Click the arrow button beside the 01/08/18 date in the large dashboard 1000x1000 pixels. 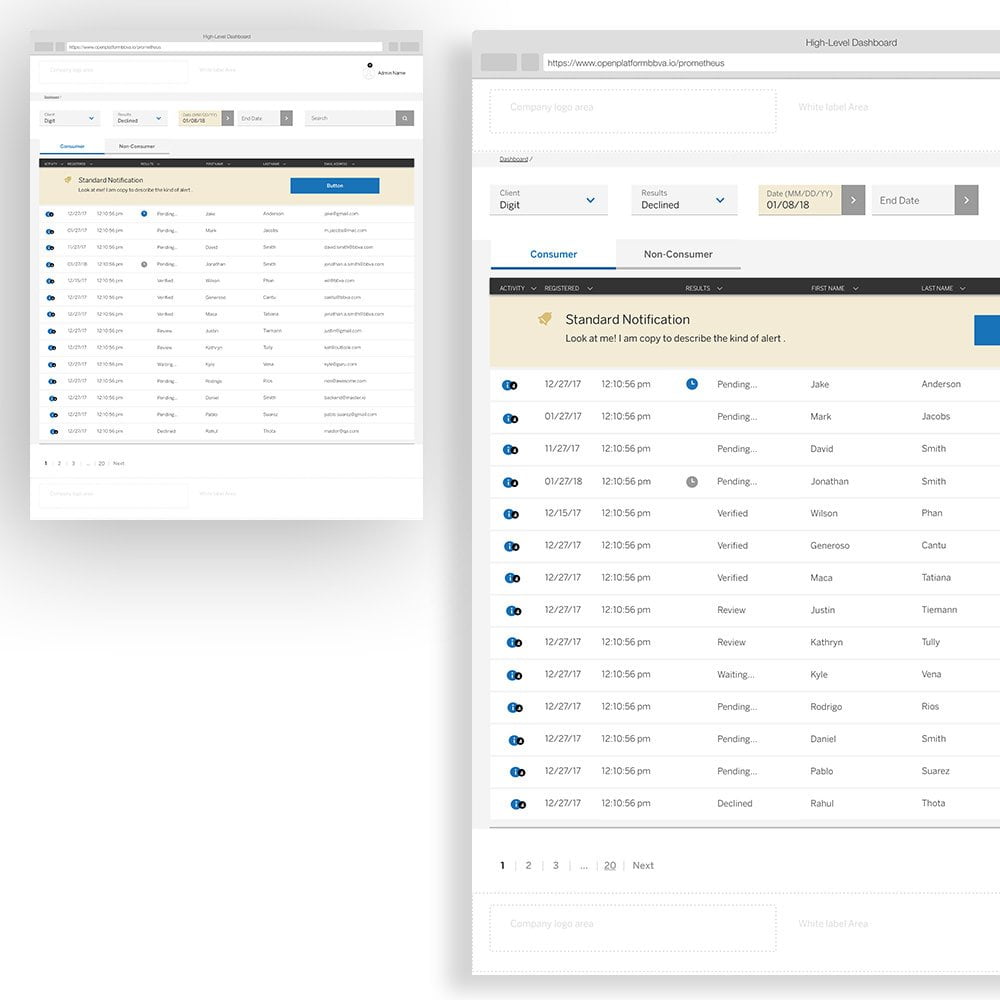click(x=853, y=200)
